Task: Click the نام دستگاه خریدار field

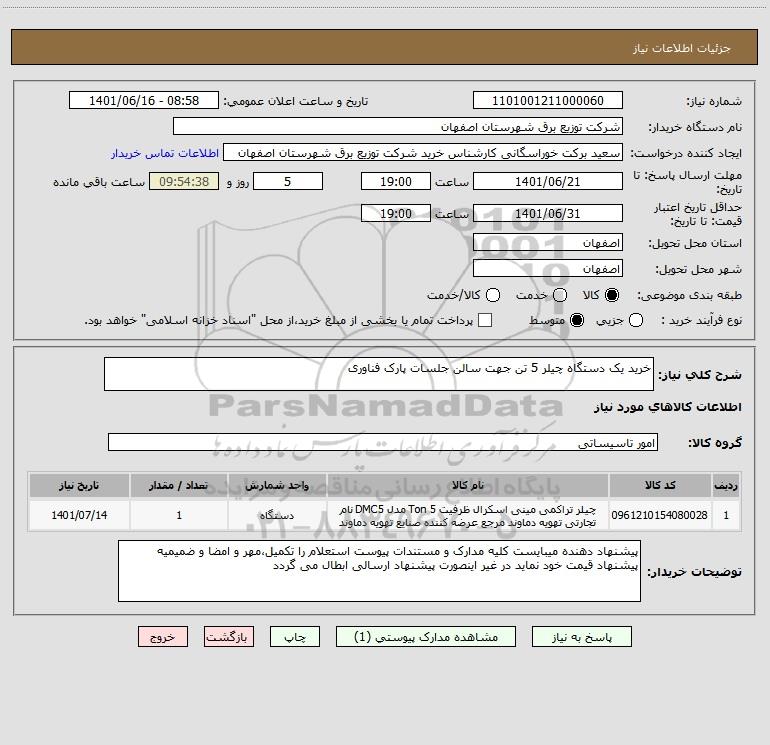Action: [398, 126]
